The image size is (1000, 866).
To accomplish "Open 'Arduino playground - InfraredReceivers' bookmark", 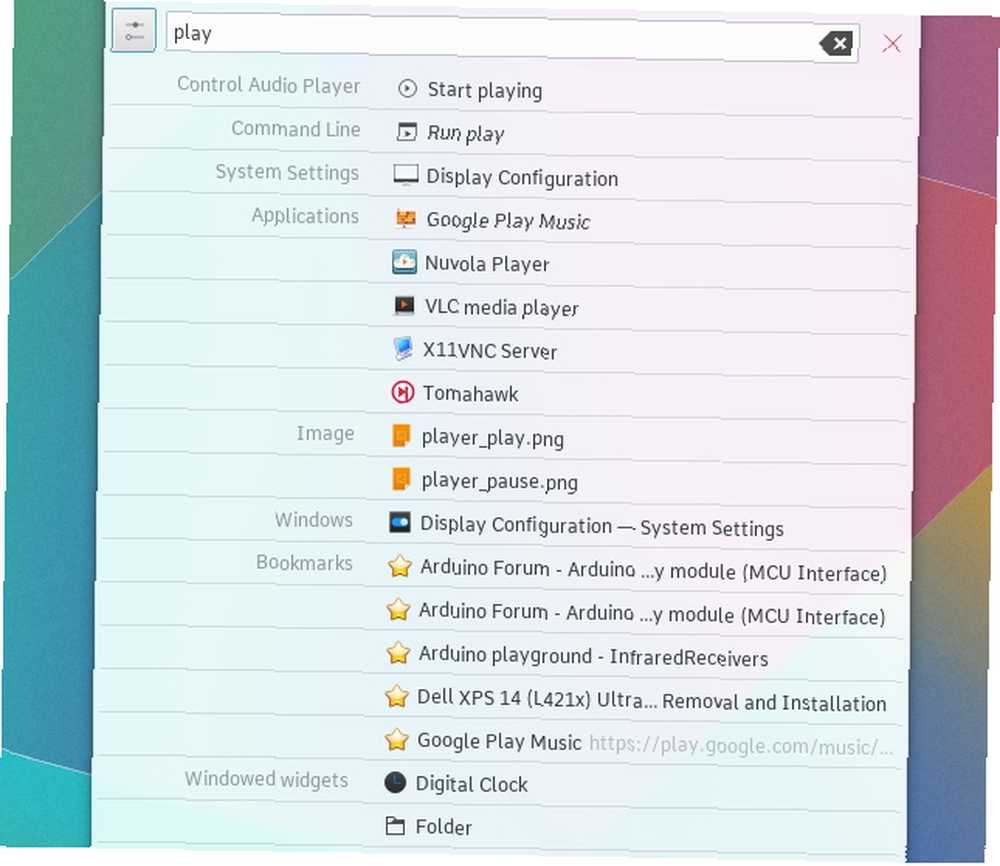I will click(593, 656).
